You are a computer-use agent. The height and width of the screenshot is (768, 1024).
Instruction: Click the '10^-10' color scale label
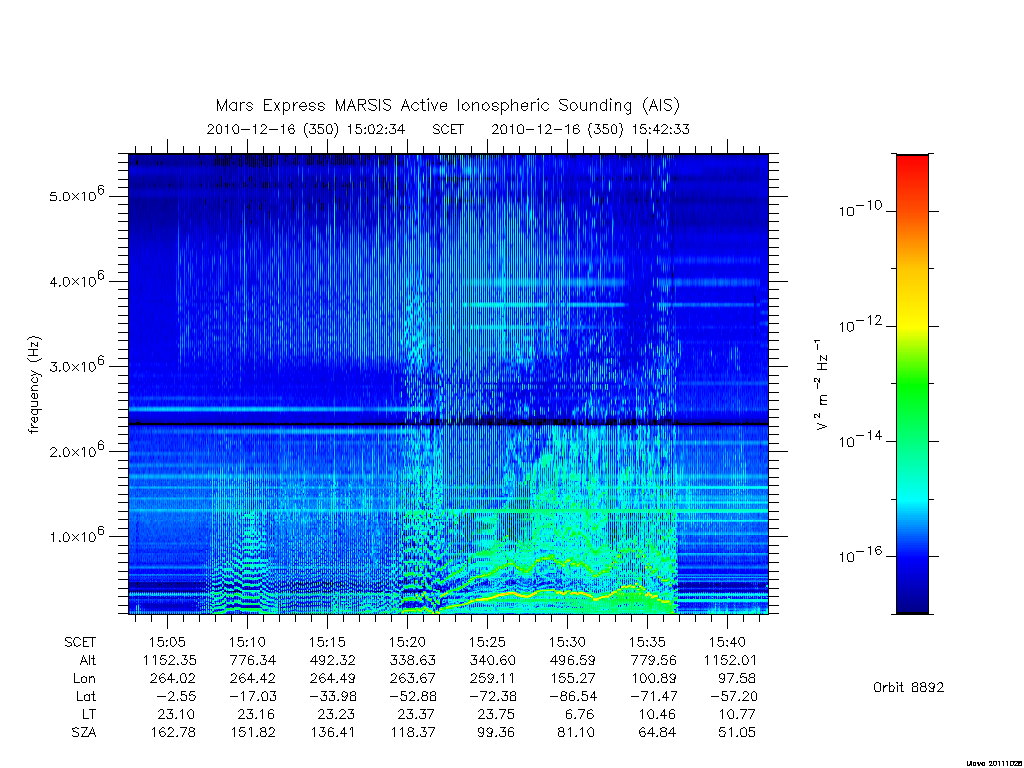[860, 209]
